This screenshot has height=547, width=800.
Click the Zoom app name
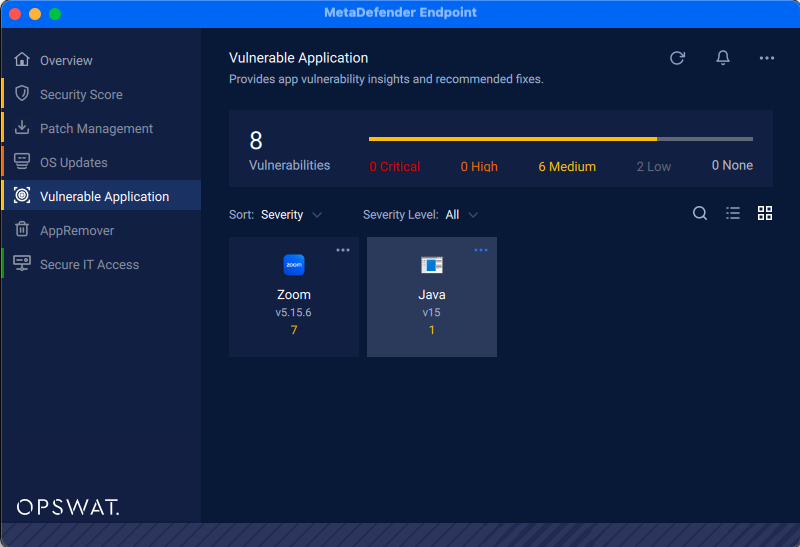294,294
